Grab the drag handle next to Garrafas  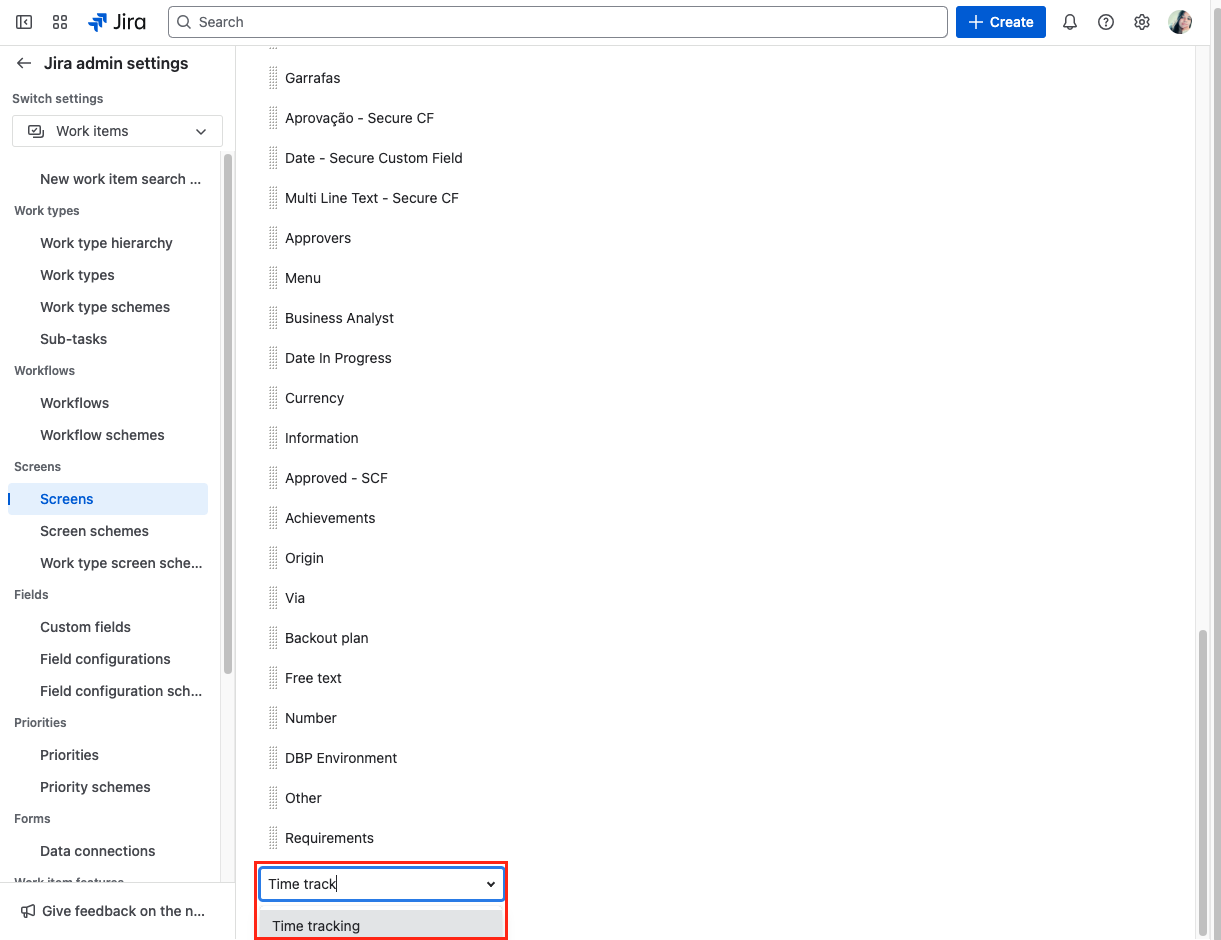tap(273, 78)
